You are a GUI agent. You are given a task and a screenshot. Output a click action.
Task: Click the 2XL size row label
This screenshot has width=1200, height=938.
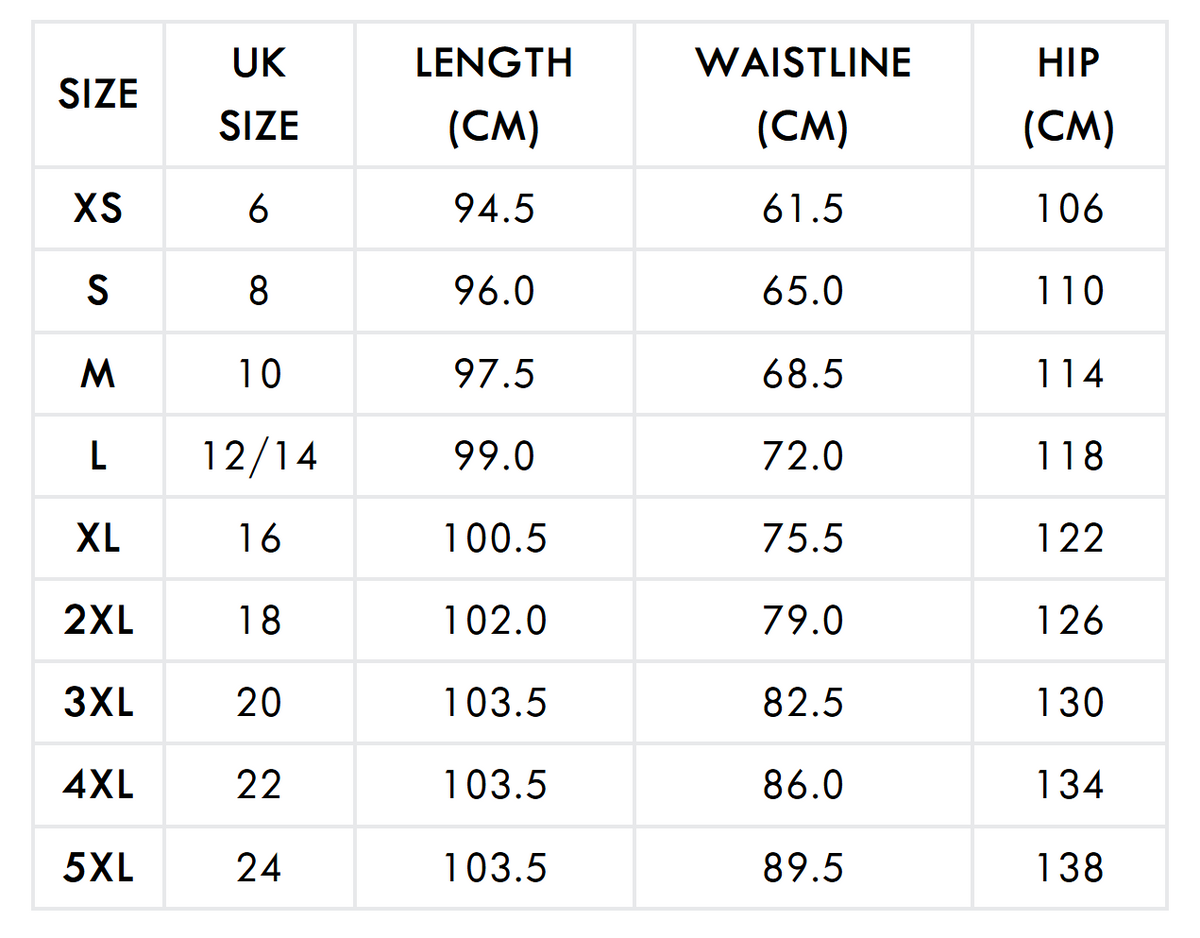click(x=98, y=620)
